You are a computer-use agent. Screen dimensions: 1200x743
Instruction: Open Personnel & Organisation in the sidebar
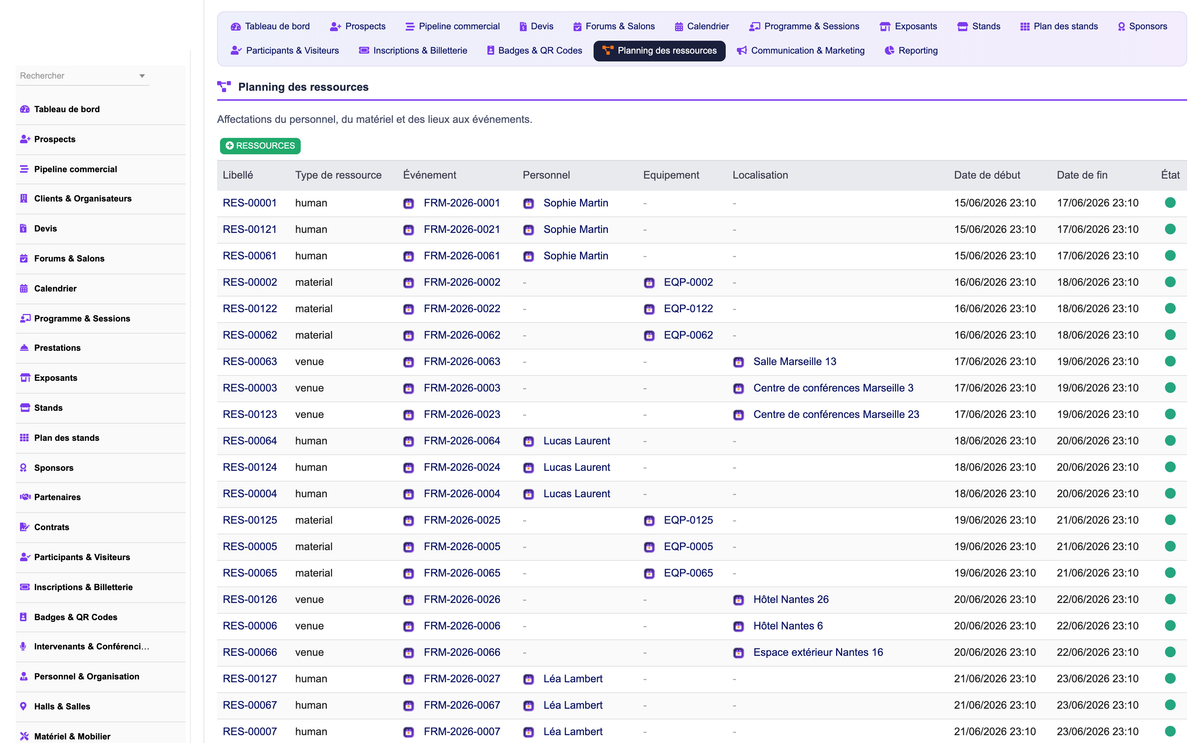click(x=87, y=677)
